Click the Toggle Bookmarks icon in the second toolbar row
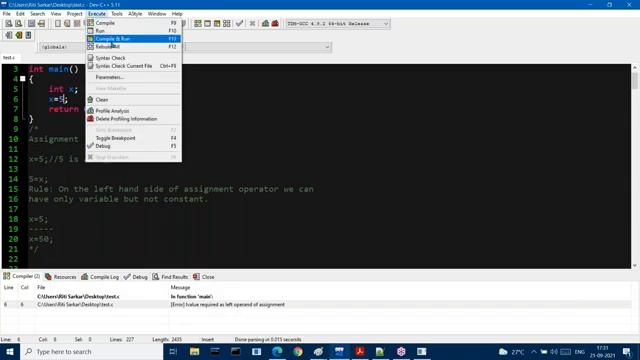 pyautogui.click(x=18, y=35)
